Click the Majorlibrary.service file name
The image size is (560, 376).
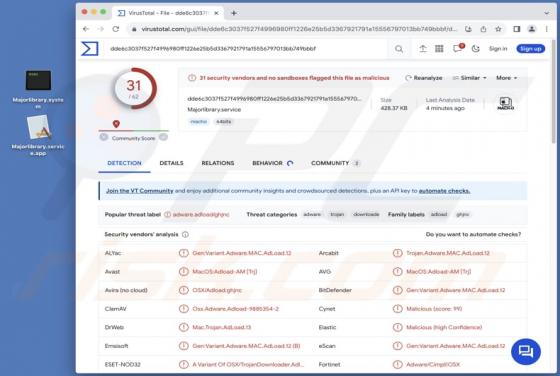[x=214, y=110]
